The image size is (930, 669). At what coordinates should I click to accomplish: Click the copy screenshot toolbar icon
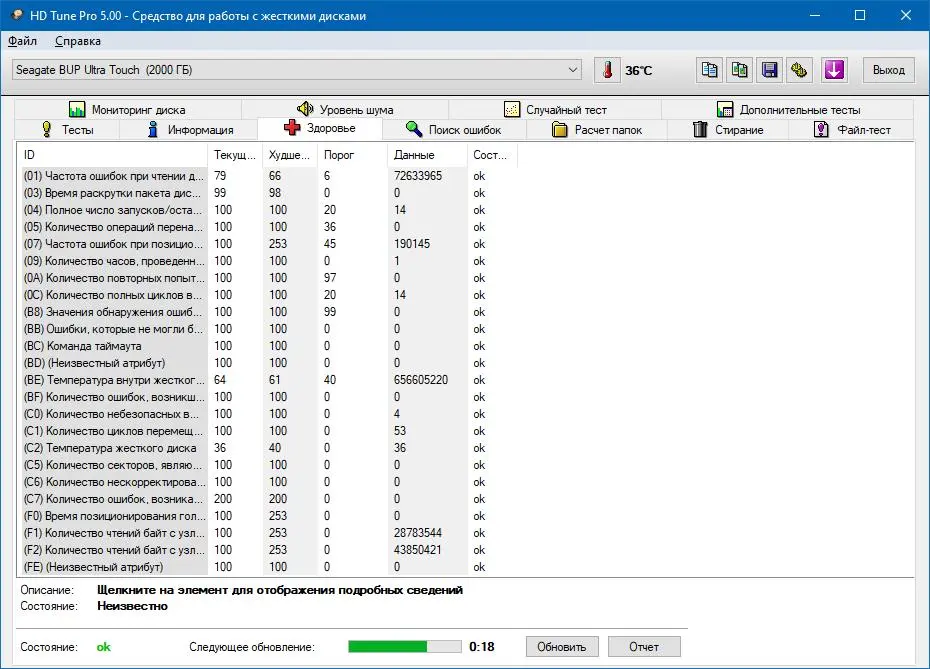point(740,70)
